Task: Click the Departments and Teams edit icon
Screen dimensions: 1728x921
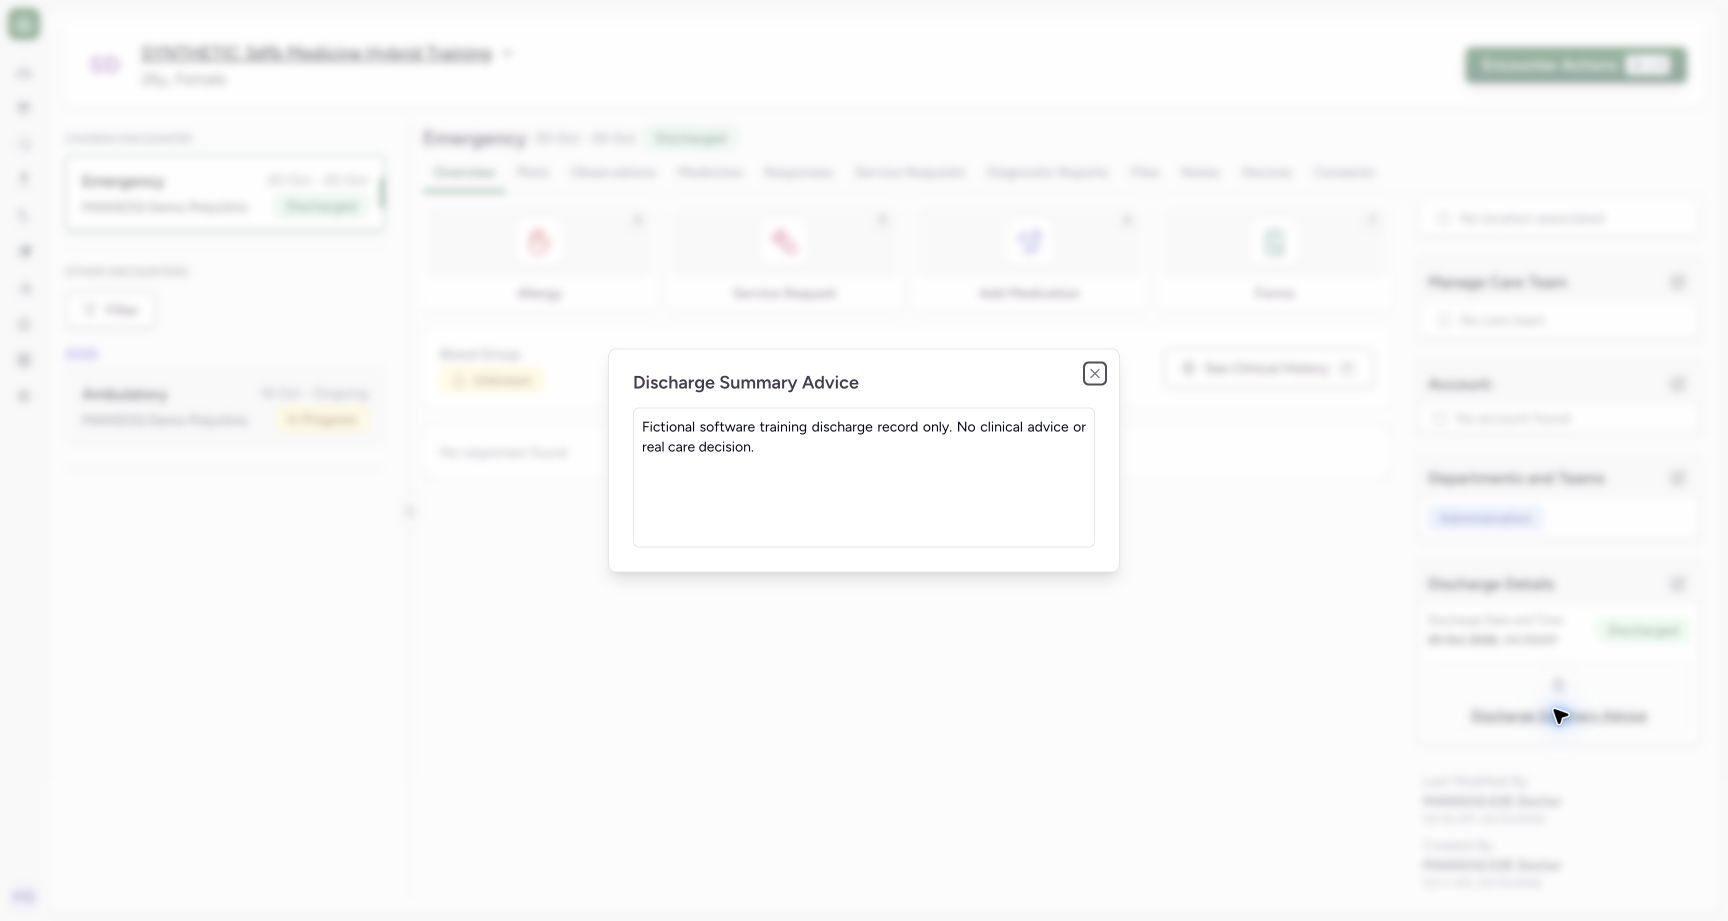Action: point(1678,478)
